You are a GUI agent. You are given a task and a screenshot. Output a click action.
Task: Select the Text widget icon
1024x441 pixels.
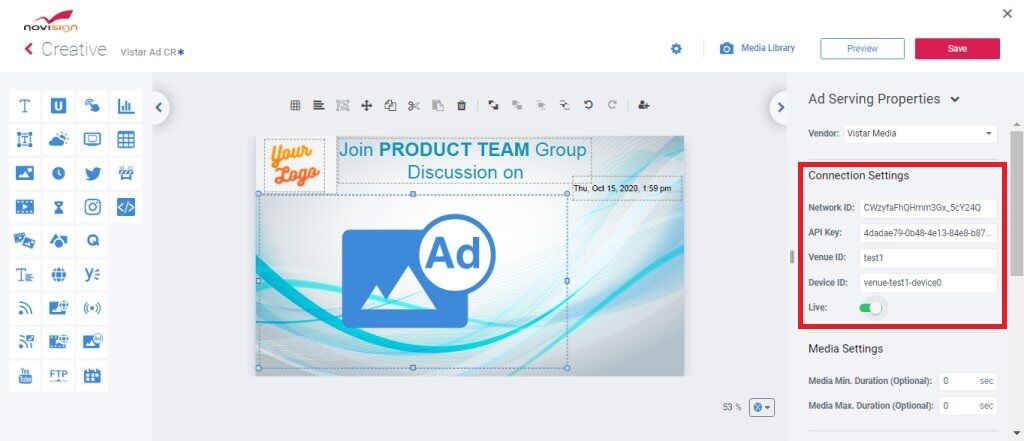pyautogui.click(x=25, y=106)
